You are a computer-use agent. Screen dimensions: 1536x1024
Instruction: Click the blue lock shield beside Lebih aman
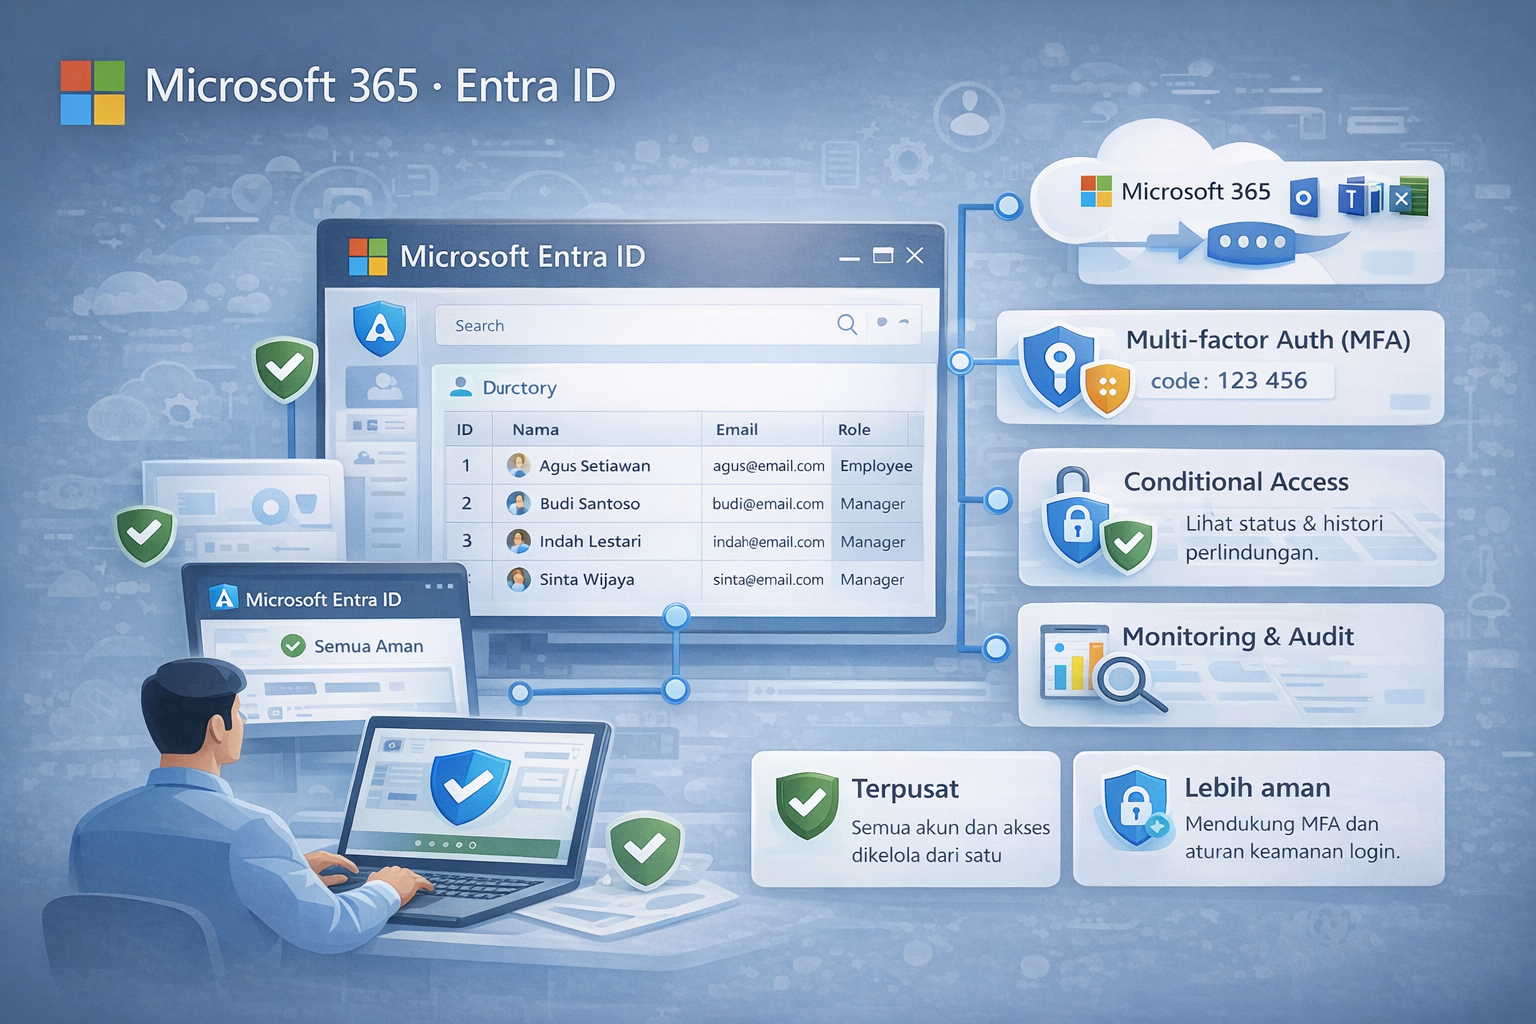(x=1135, y=807)
